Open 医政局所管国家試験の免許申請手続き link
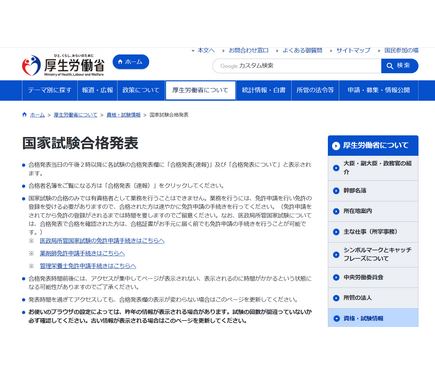Viewport: 435px width, 375px height. coord(102,241)
